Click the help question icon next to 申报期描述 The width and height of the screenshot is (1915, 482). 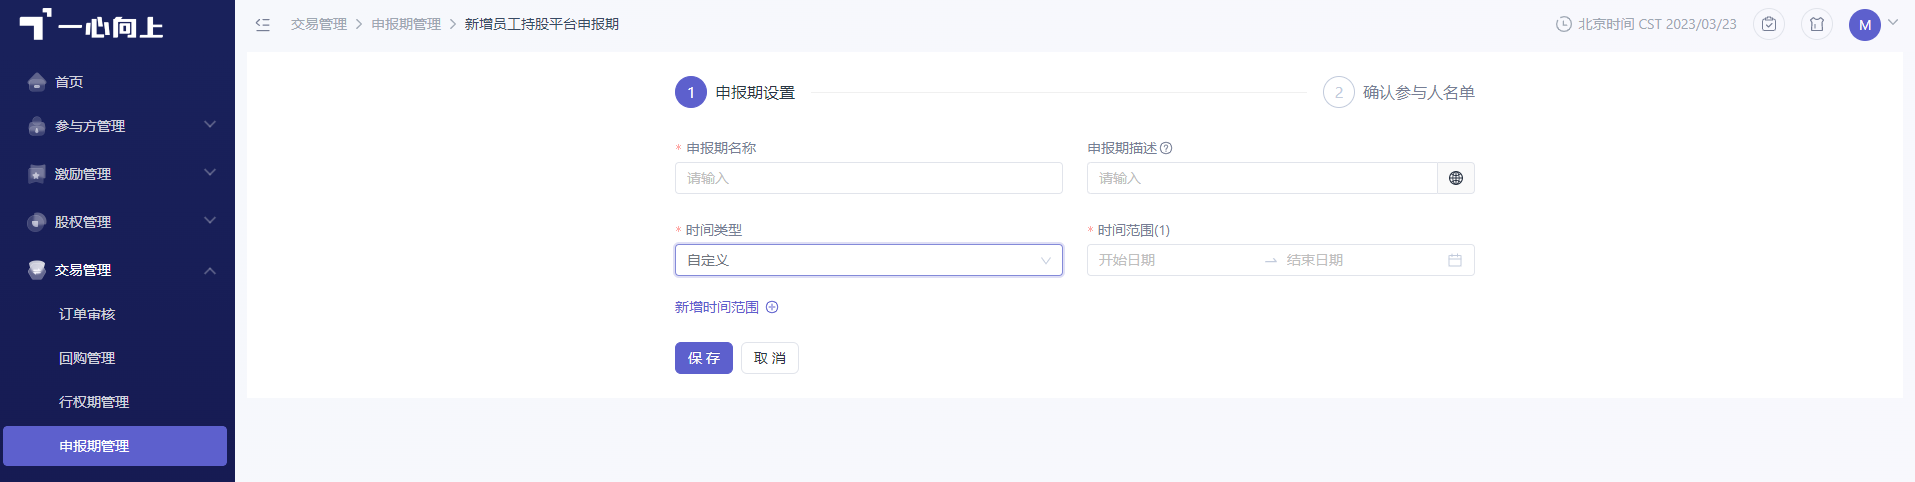(1166, 148)
